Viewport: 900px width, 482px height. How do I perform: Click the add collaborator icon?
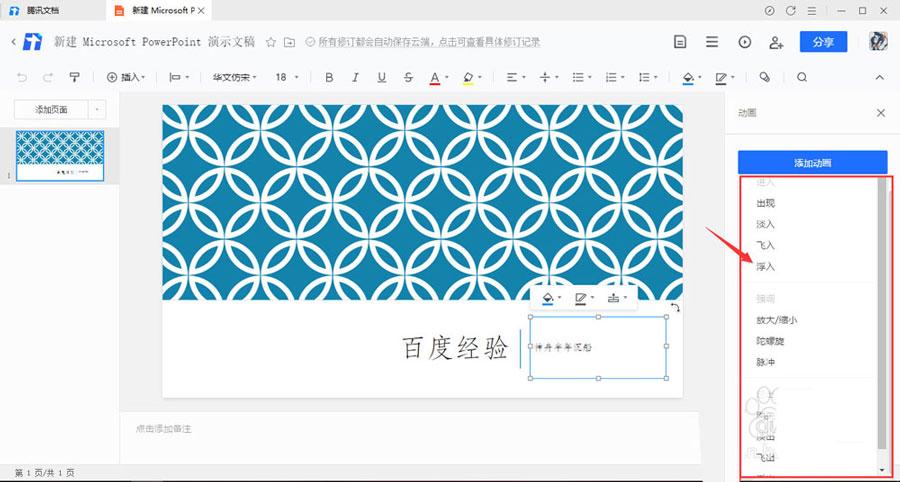[776, 42]
